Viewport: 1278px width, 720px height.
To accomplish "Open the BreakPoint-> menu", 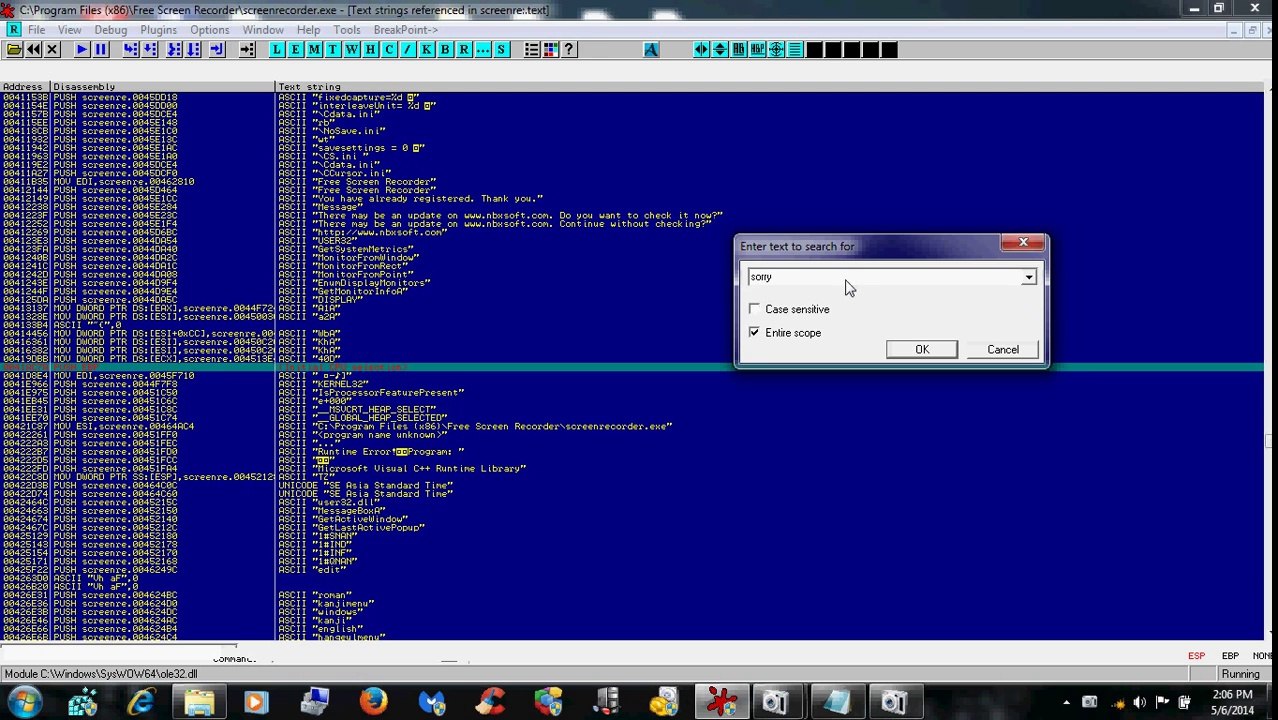I will [406, 30].
